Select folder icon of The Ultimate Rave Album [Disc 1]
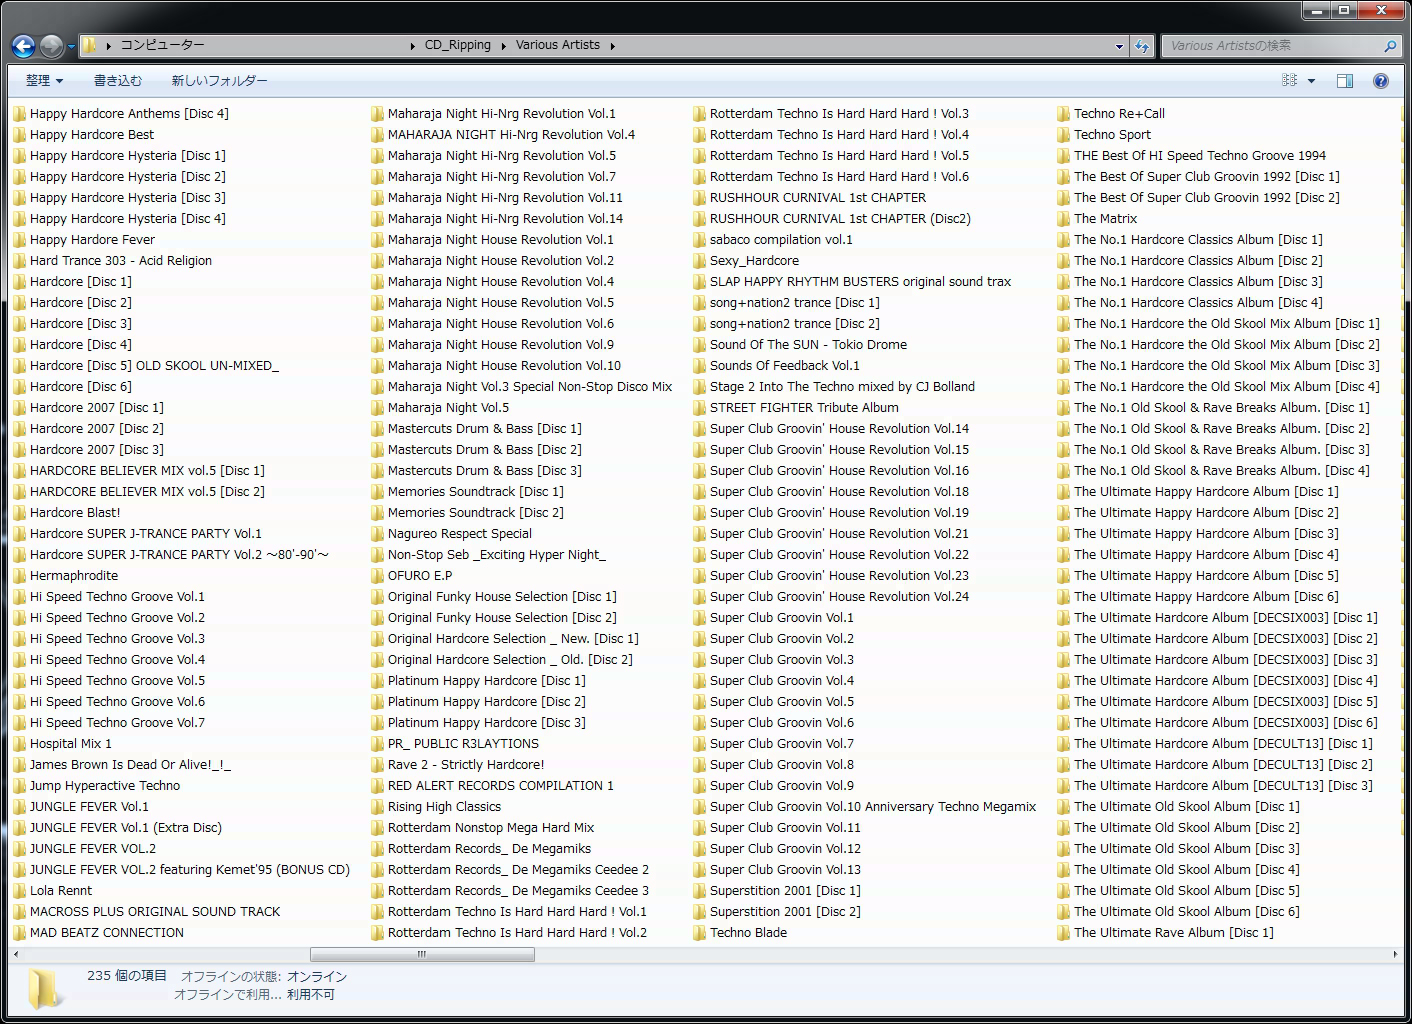 point(1063,933)
